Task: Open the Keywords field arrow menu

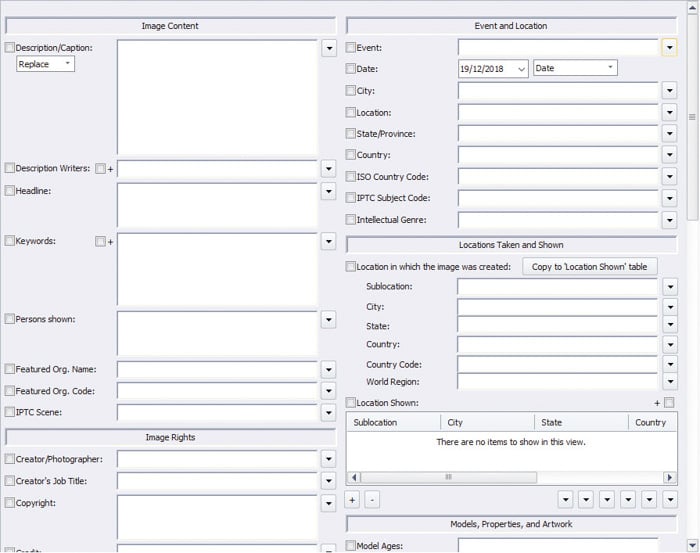Action: (x=329, y=241)
